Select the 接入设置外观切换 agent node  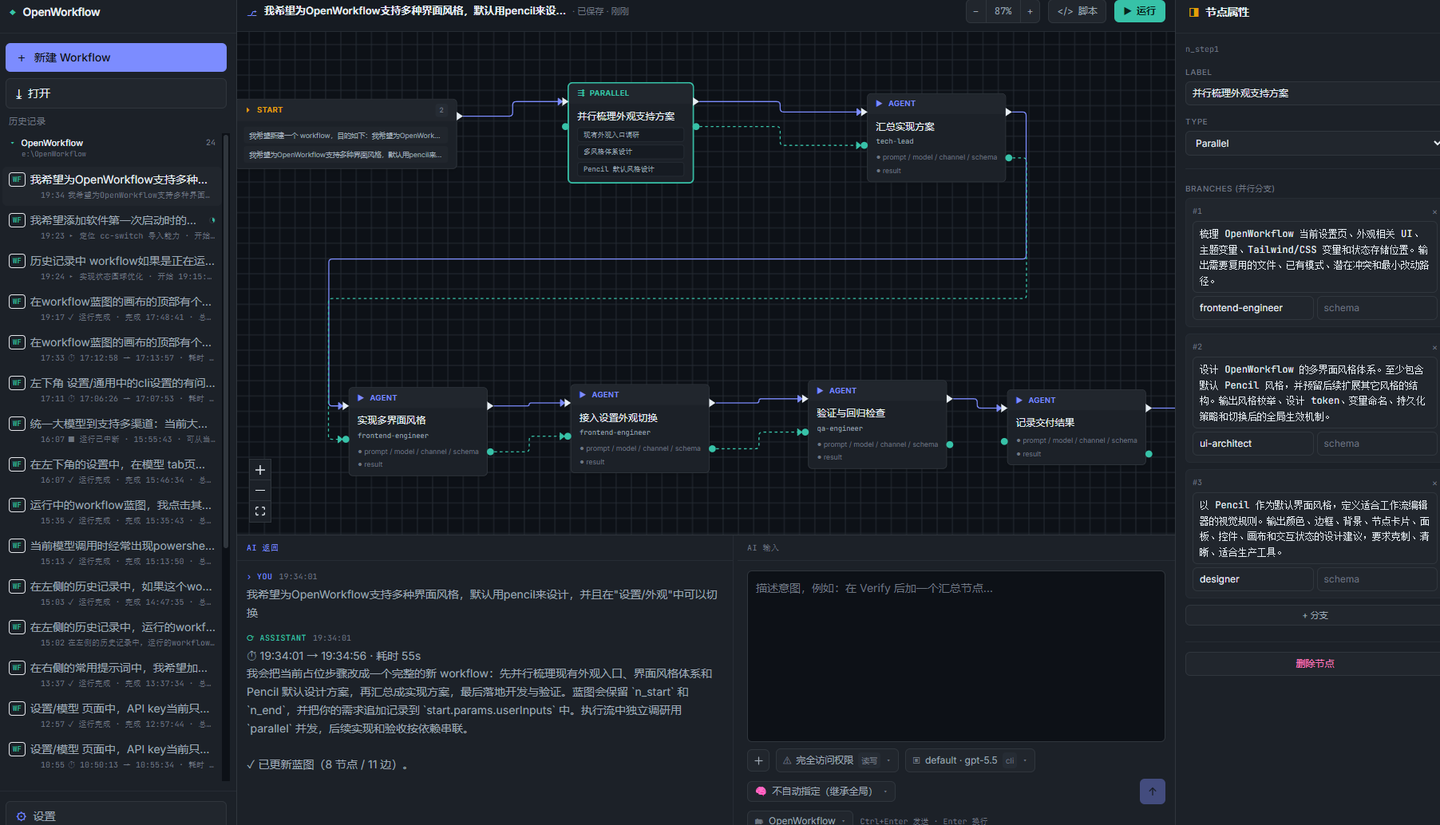(640, 428)
